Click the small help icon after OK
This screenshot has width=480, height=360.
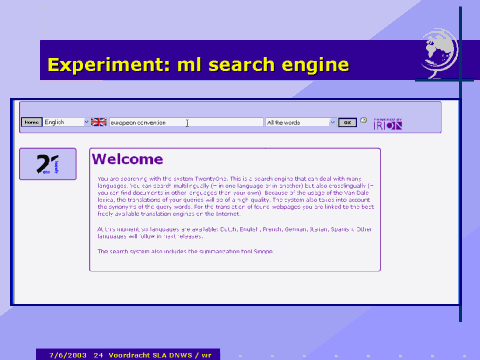(364, 120)
